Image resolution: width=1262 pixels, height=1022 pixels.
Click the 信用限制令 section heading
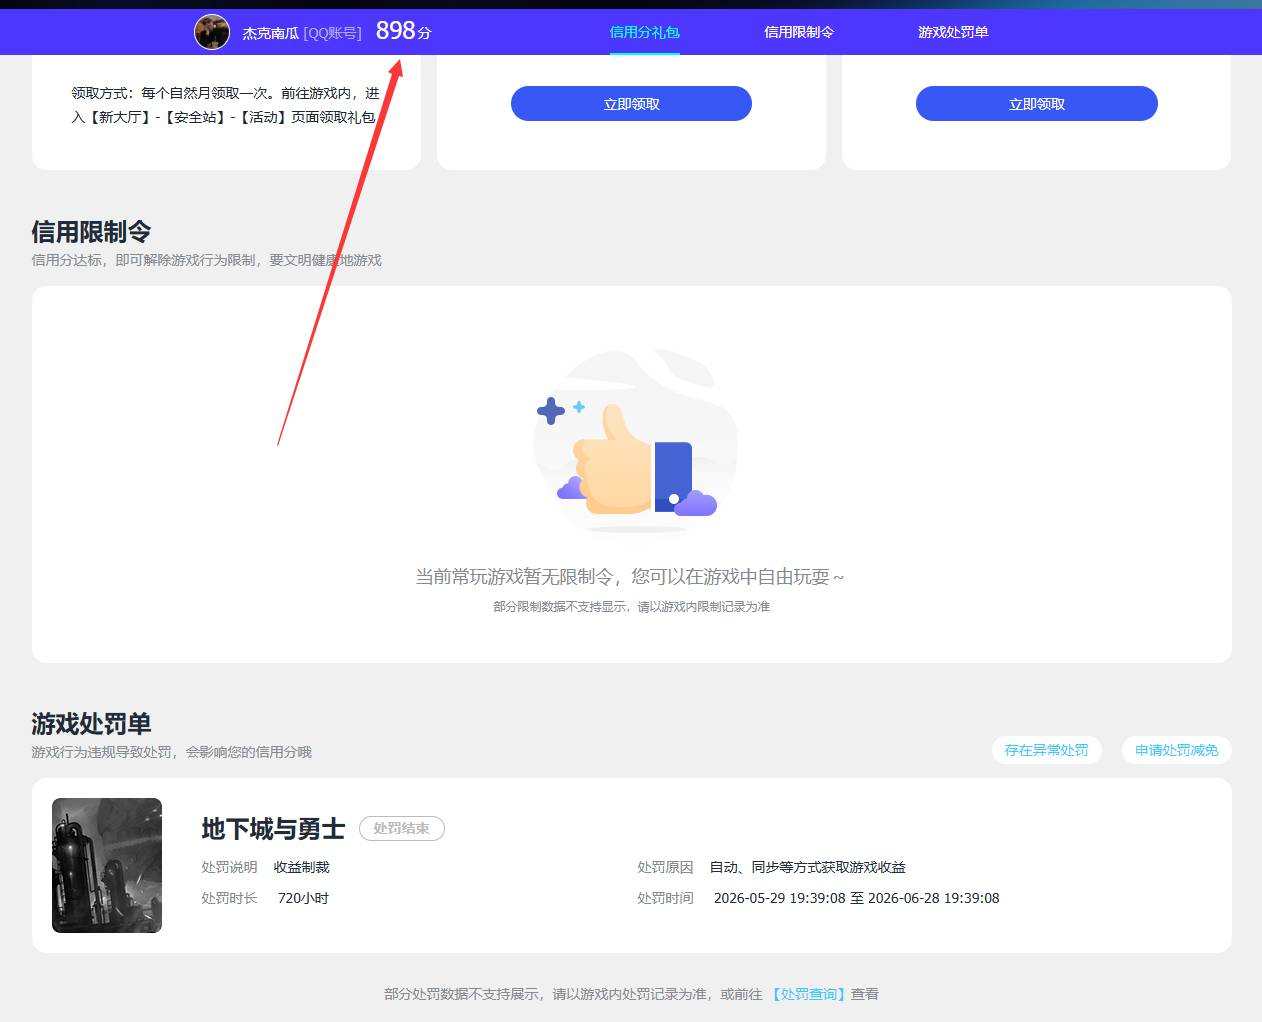point(91,232)
